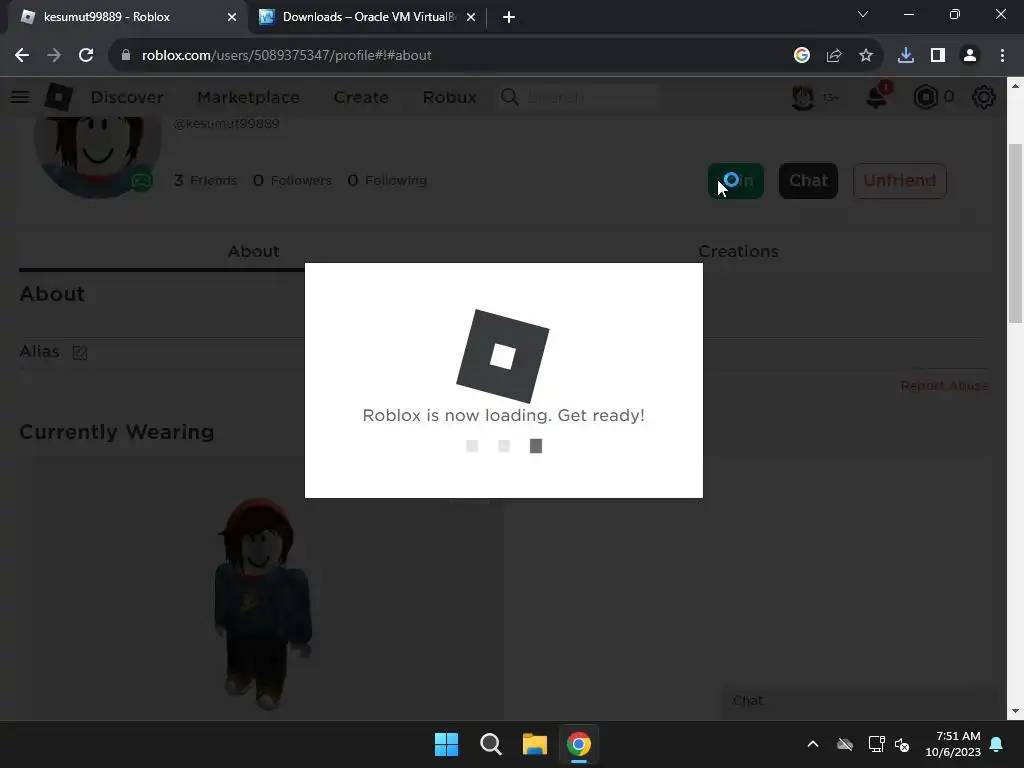Viewport: 1024px width, 768px height.
Task: Open the Roblox hamburger menu
Action: click(x=20, y=97)
